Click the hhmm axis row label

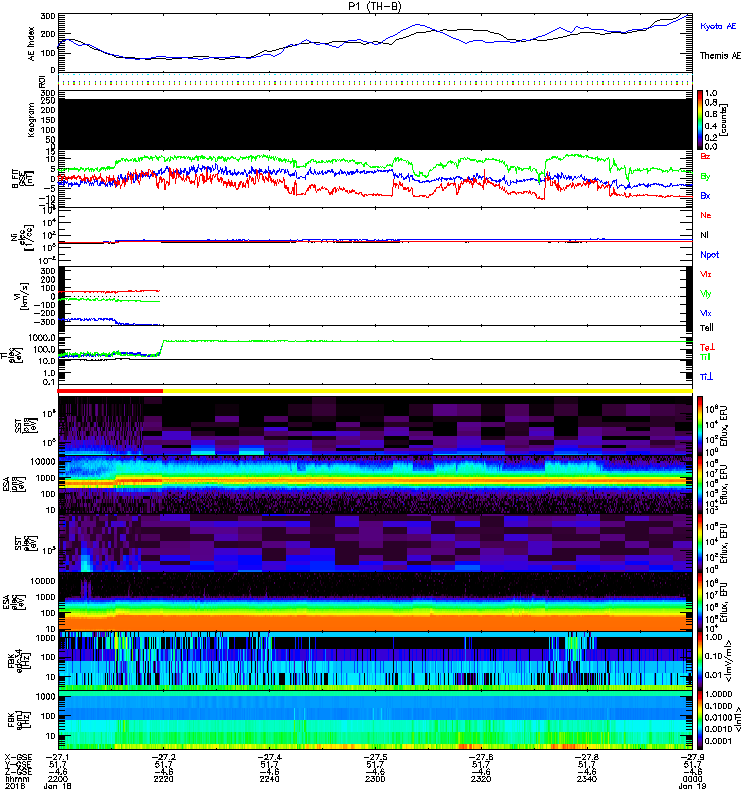coord(17,779)
